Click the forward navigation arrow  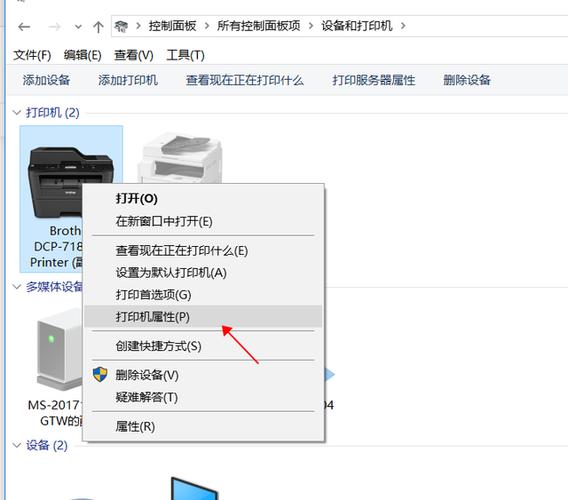point(54,26)
